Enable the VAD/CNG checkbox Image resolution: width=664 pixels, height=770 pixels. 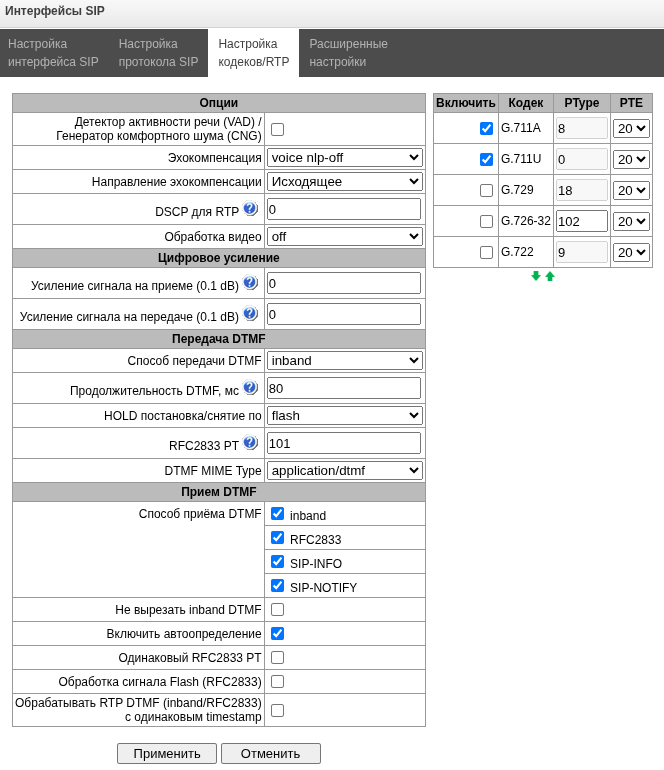[277, 129]
